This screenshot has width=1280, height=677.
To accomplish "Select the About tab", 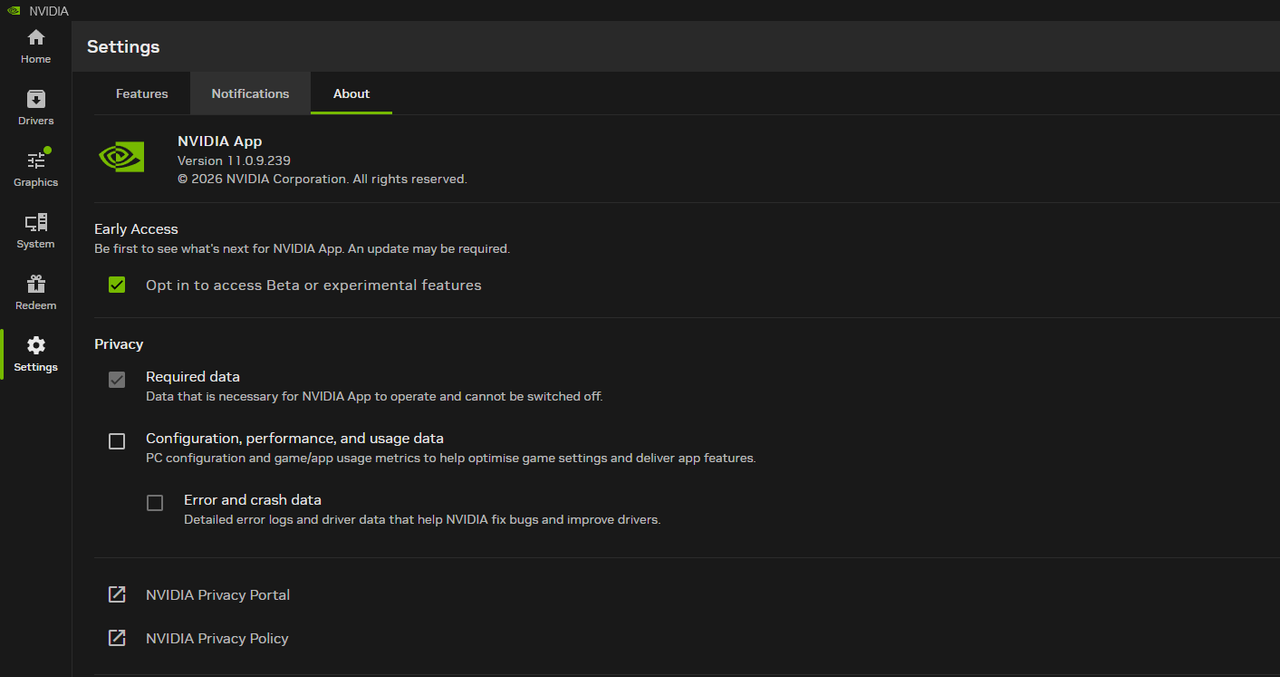I will [351, 93].
